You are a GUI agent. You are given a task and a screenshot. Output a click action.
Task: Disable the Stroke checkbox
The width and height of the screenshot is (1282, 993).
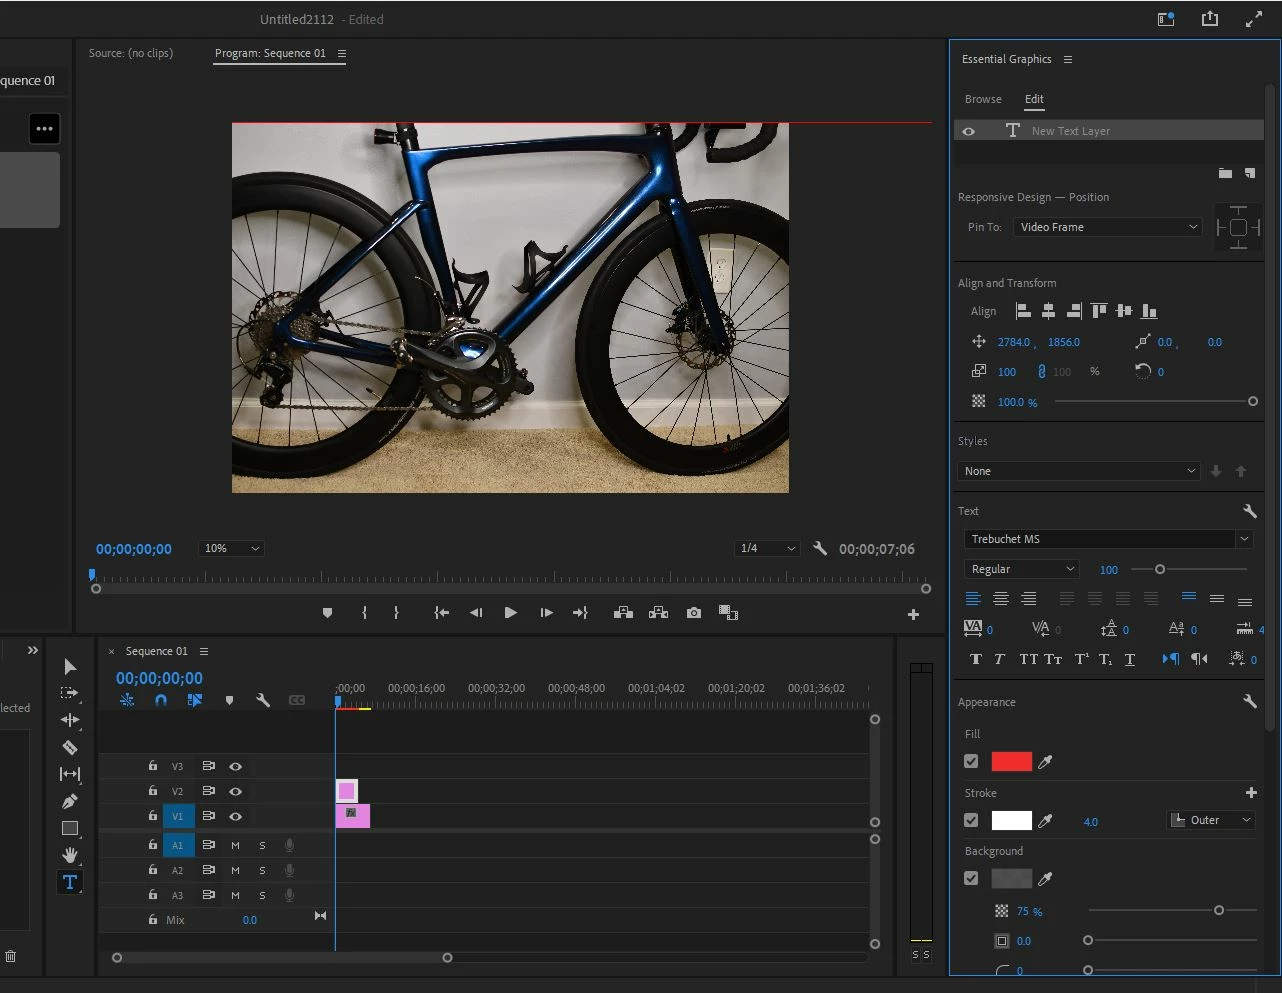(x=971, y=821)
